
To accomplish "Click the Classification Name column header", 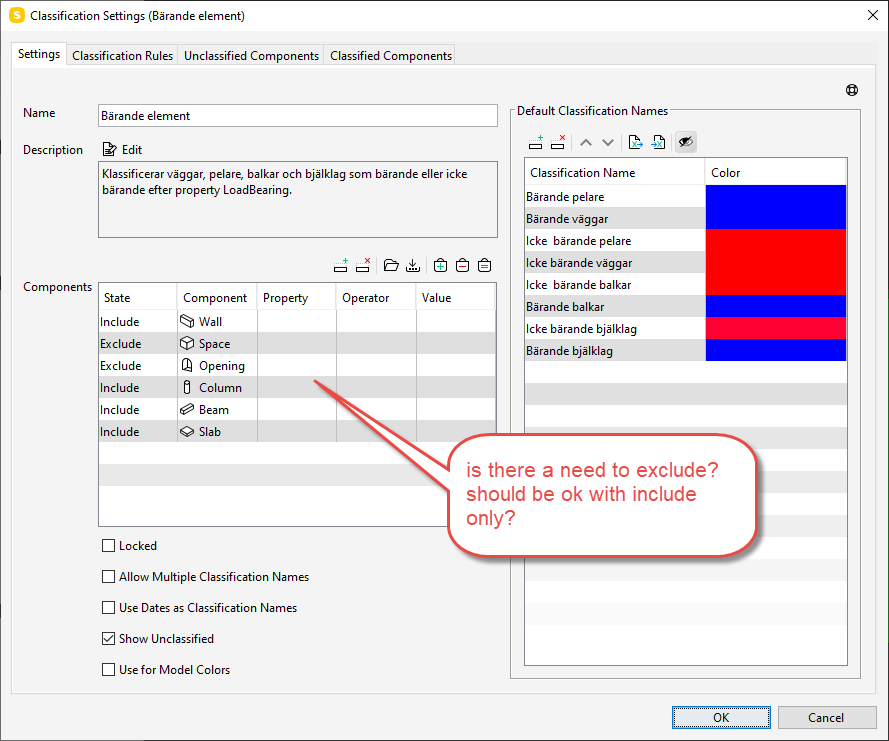I will pyautogui.click(x=615, y=172).
